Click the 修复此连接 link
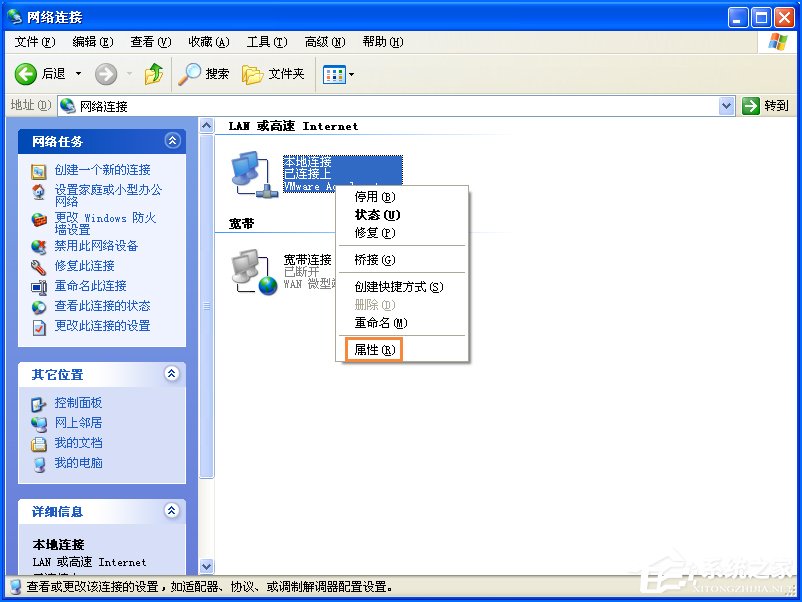The image size is (802, 602). [84, 266]
